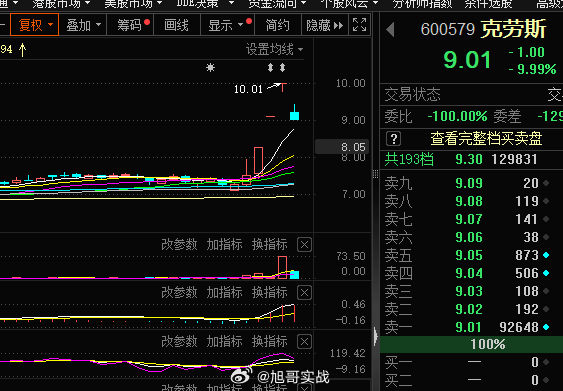
Task: Click 换指标 in the volume panel
Action: coord(270,245)
